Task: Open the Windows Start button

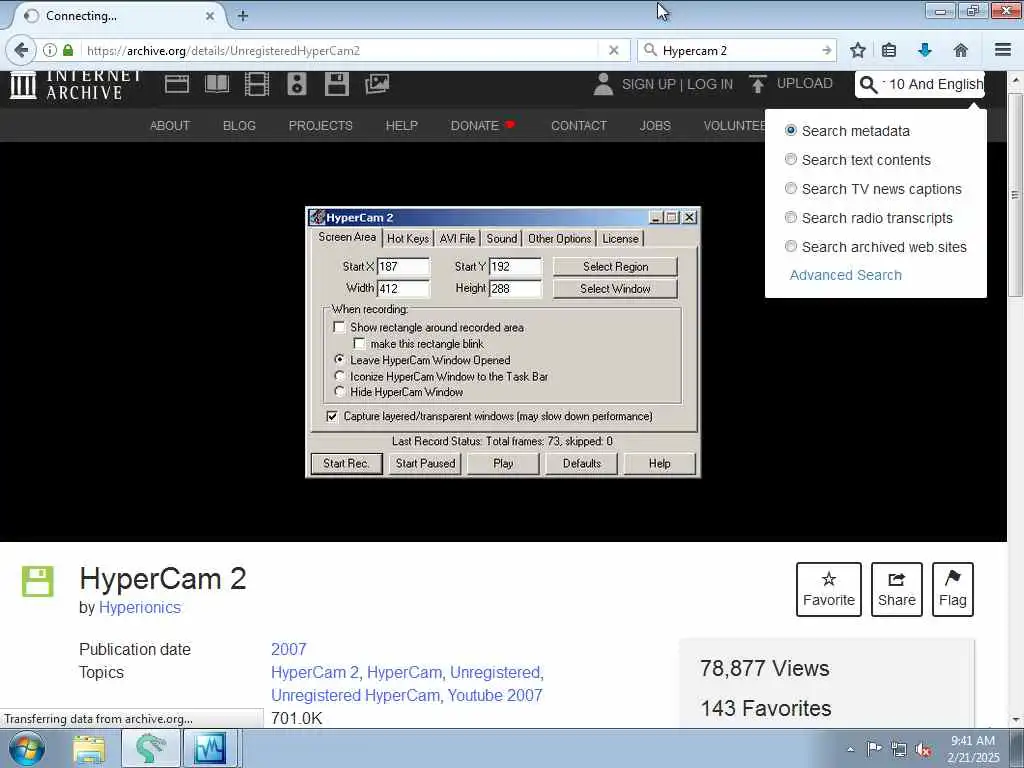Action: (x=27, y=749)
